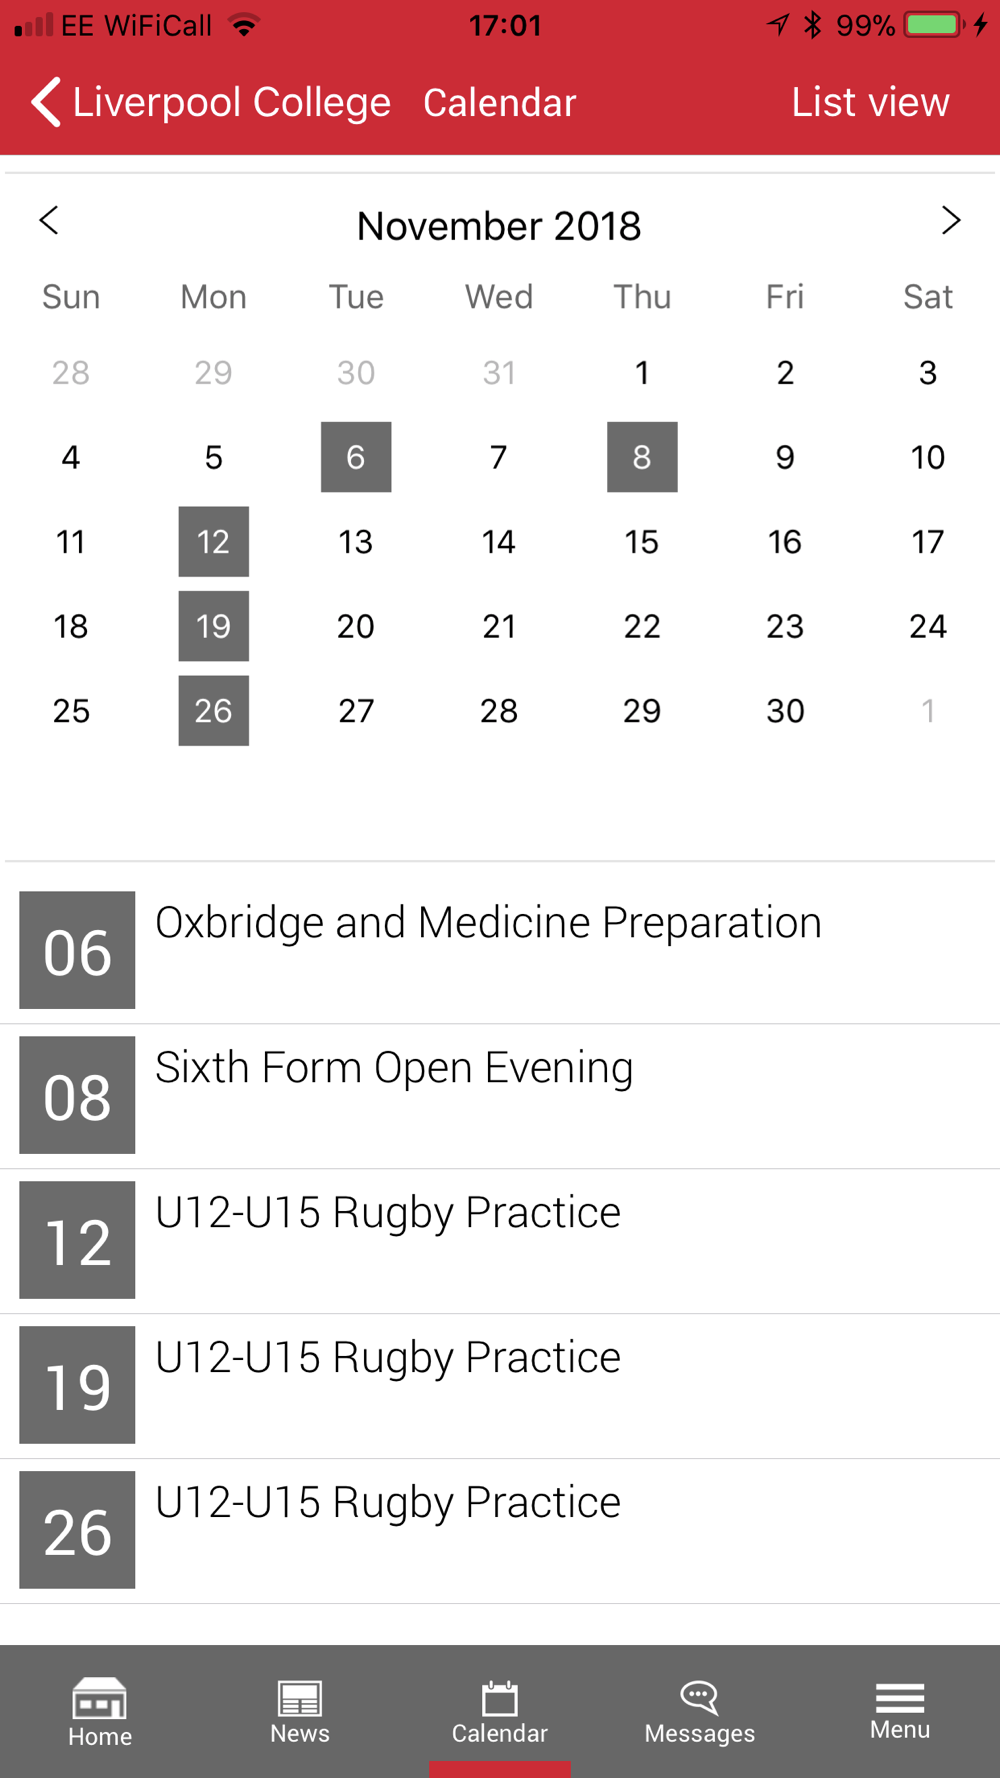The height and width of the screenshot is (1778, 1000).
Task: Open the 12th U12-U15 Rugby Practice event
Action: [x=388, y=1213]
